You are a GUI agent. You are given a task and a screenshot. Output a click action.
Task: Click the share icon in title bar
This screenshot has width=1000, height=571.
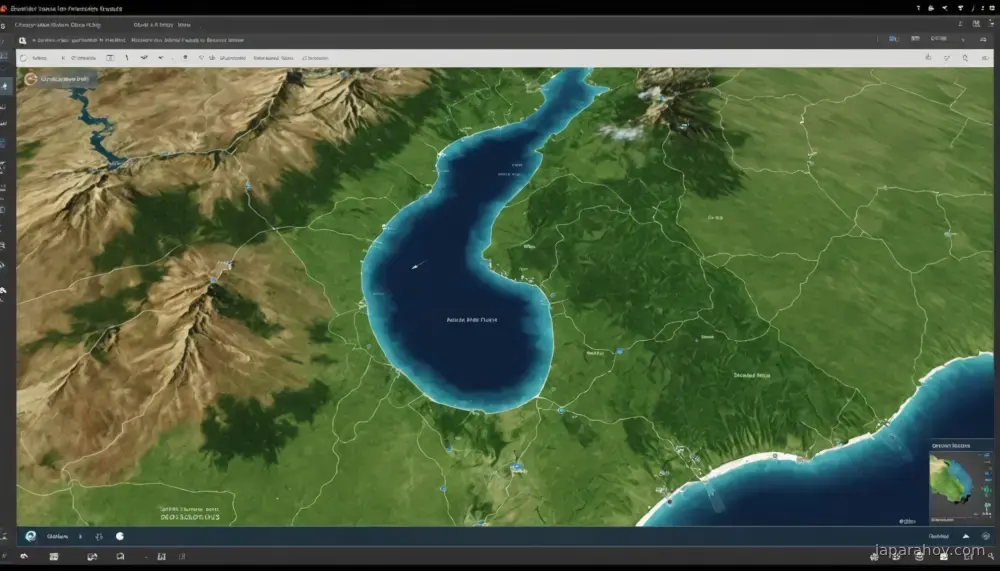[945, 8]
